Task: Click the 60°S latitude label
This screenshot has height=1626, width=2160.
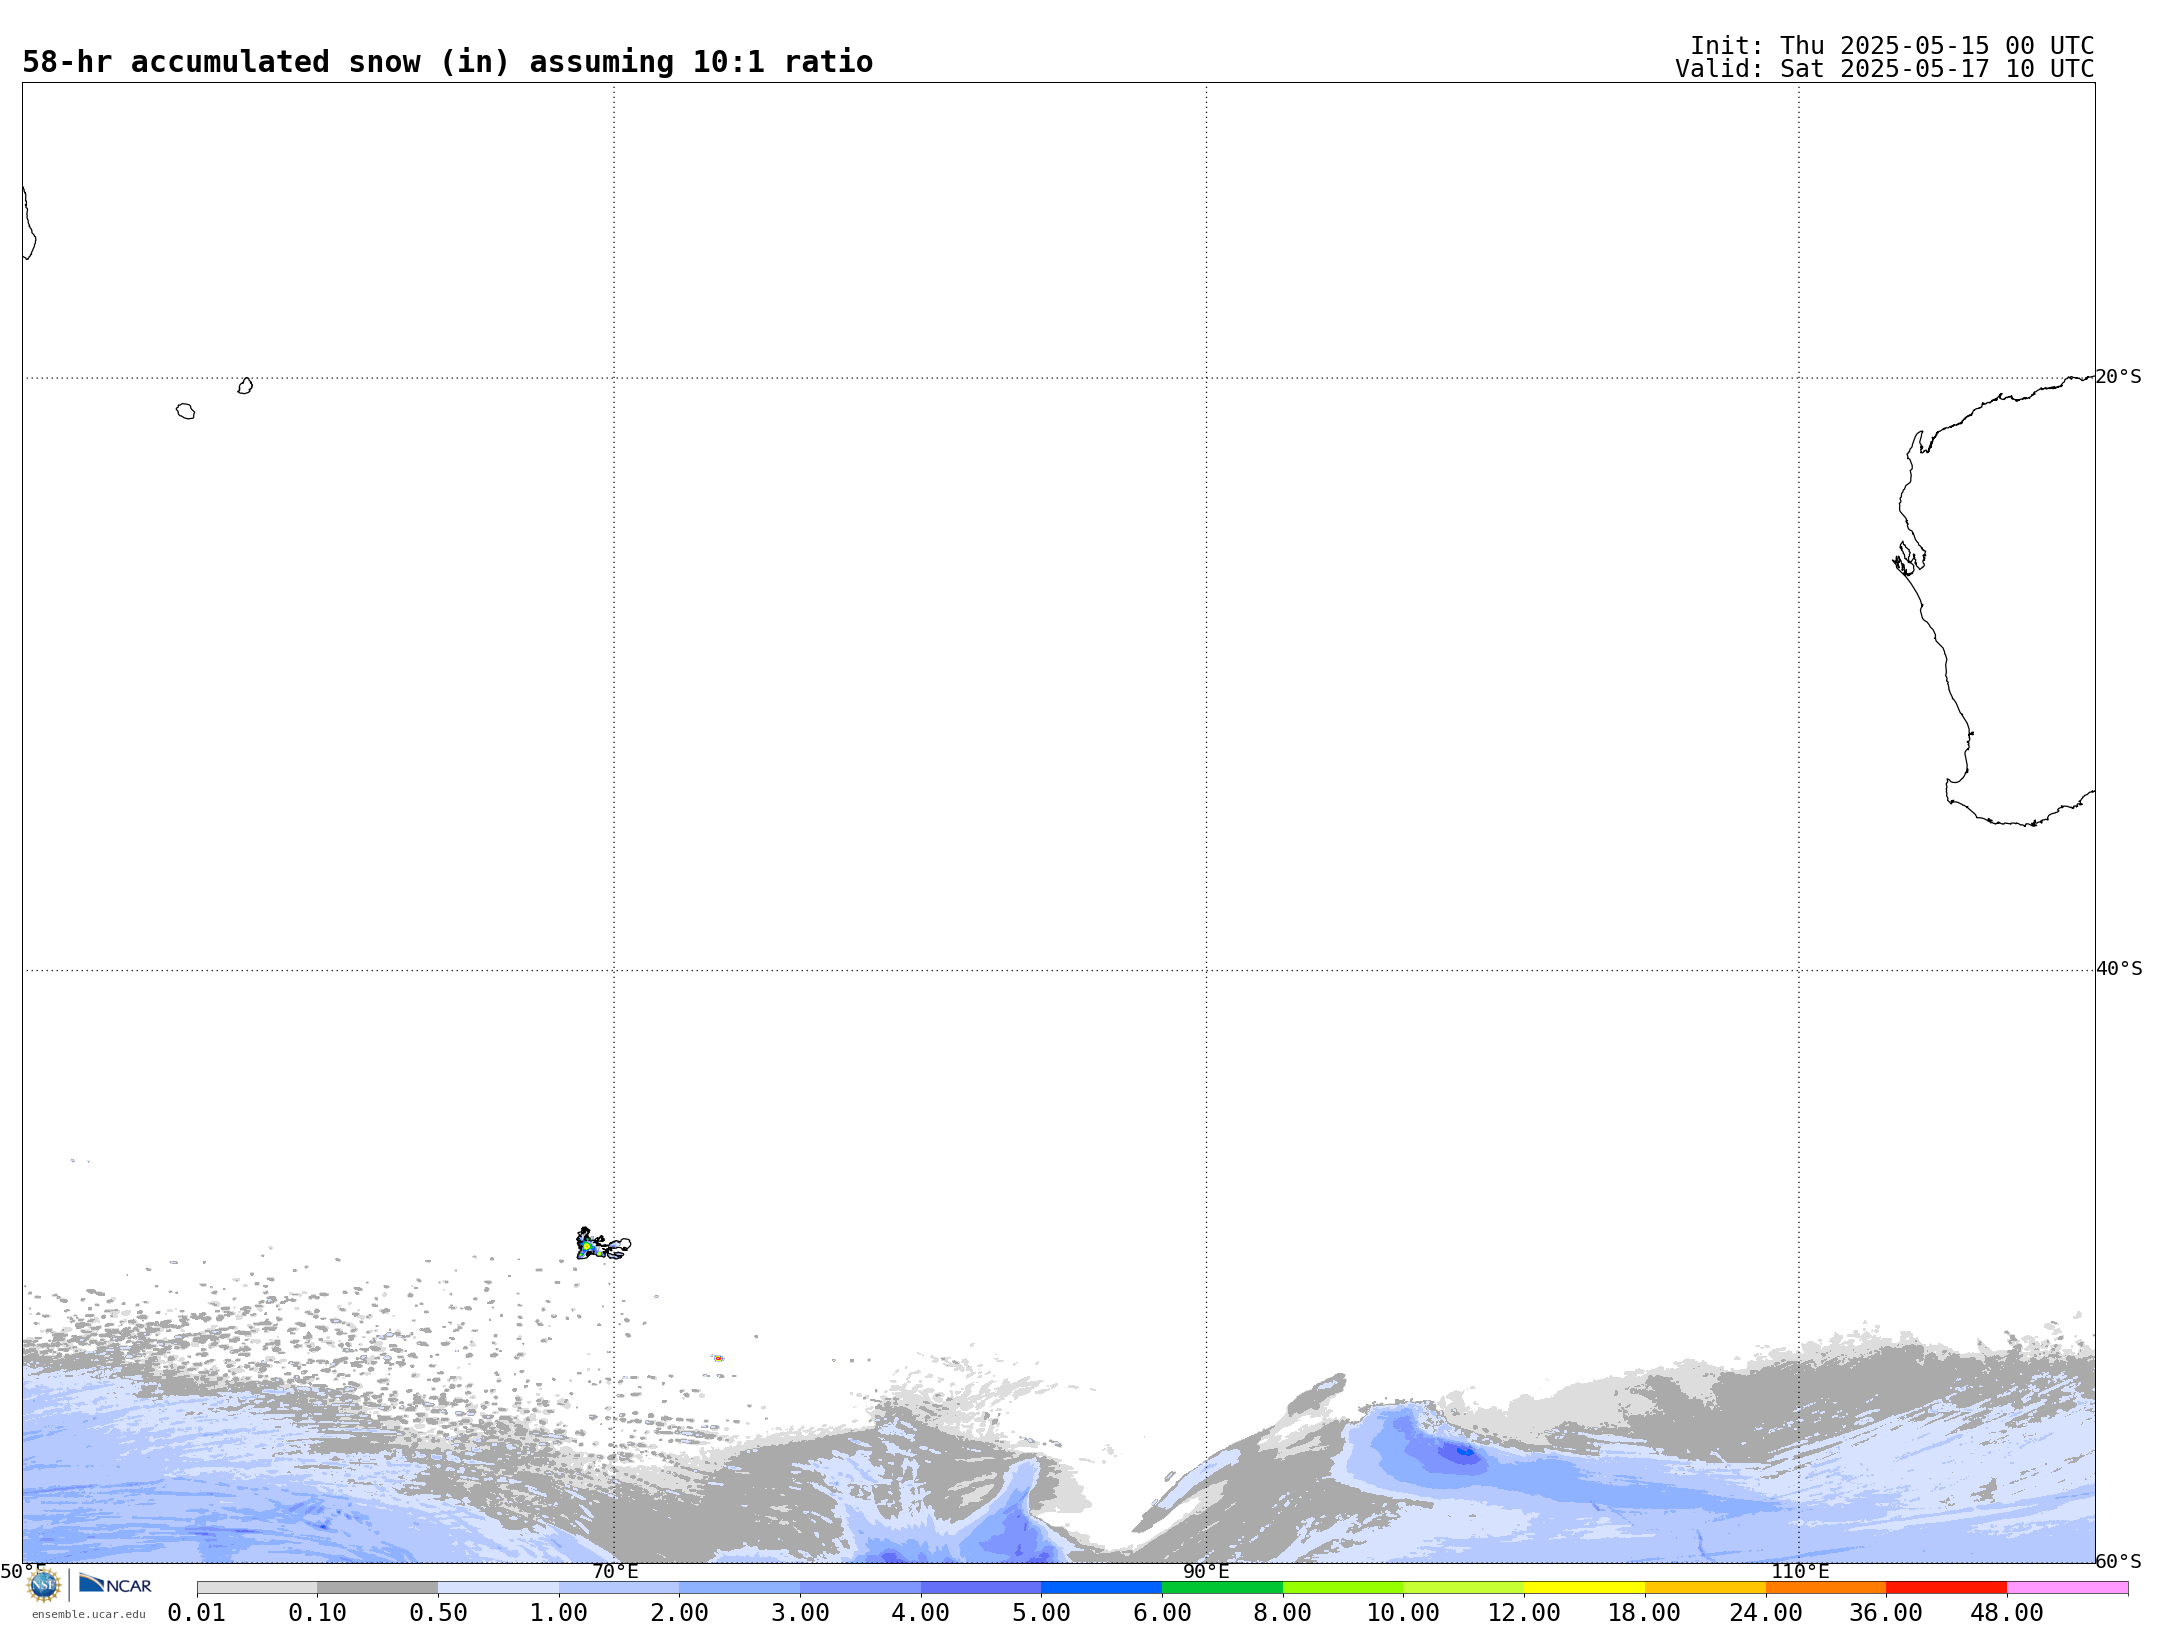Action: (2119, 1561)
